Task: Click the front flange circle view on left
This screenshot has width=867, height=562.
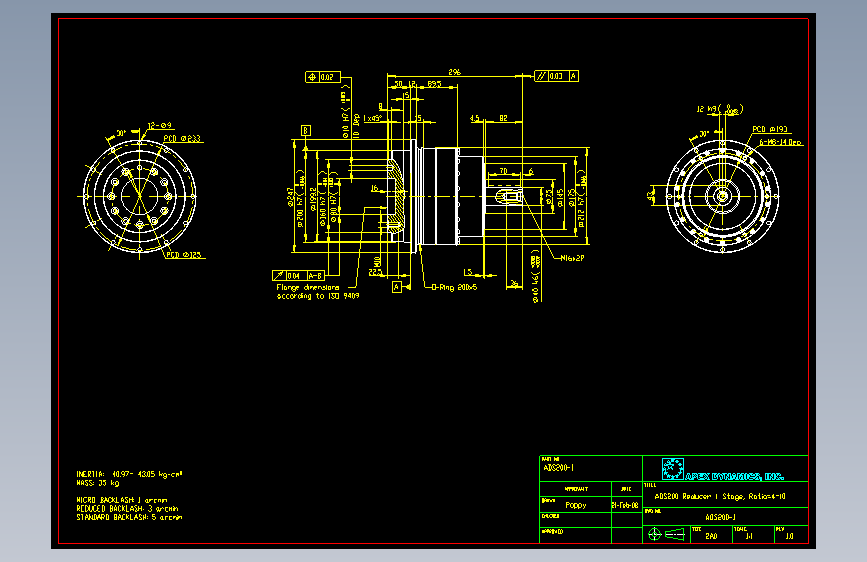Action: (139, 196)
